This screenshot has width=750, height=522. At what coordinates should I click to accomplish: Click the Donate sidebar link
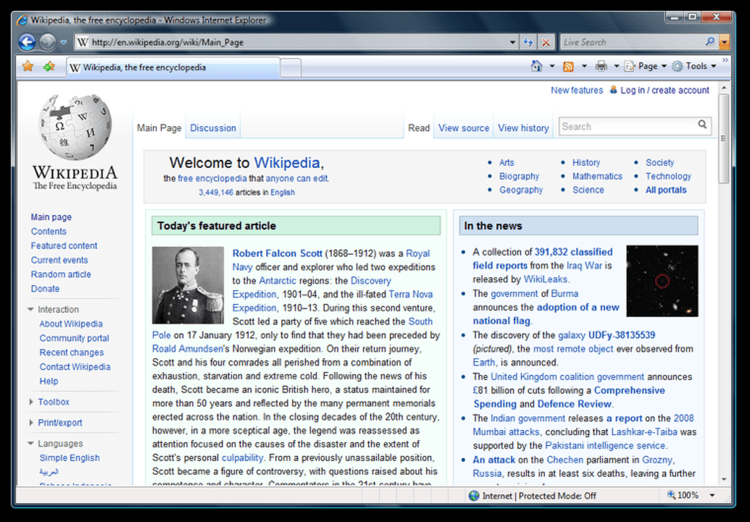[45, 289]
